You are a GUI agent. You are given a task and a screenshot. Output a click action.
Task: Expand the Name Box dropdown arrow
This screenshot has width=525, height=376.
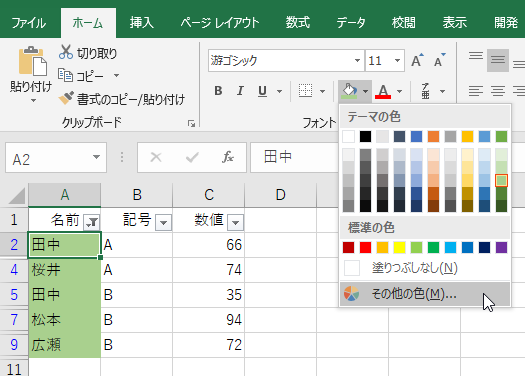click(x=96, y=157)
